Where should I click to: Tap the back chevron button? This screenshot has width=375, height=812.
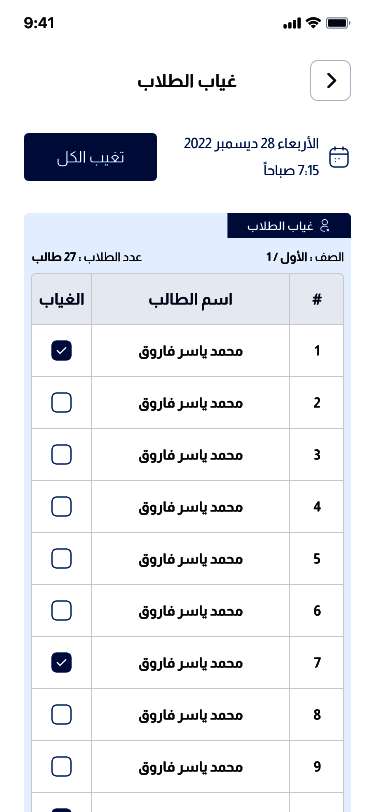pyautogui.click(x=330, y=80)
